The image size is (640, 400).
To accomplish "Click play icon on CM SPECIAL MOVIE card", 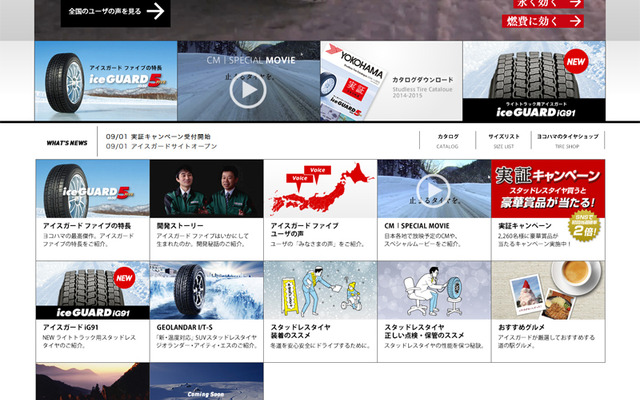I will (433, 191).
